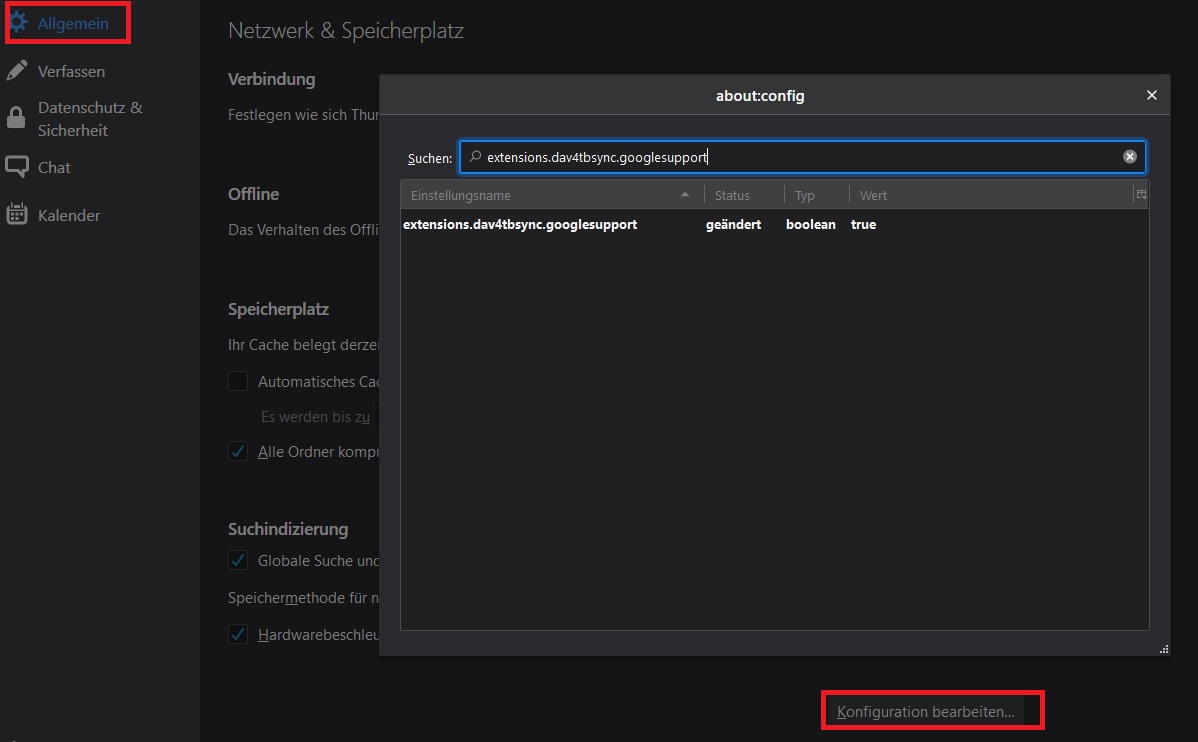The width and height of the screenshot is (1198, 742).
Task: Click the magnifier icon in search field
Action: (475, 157)
